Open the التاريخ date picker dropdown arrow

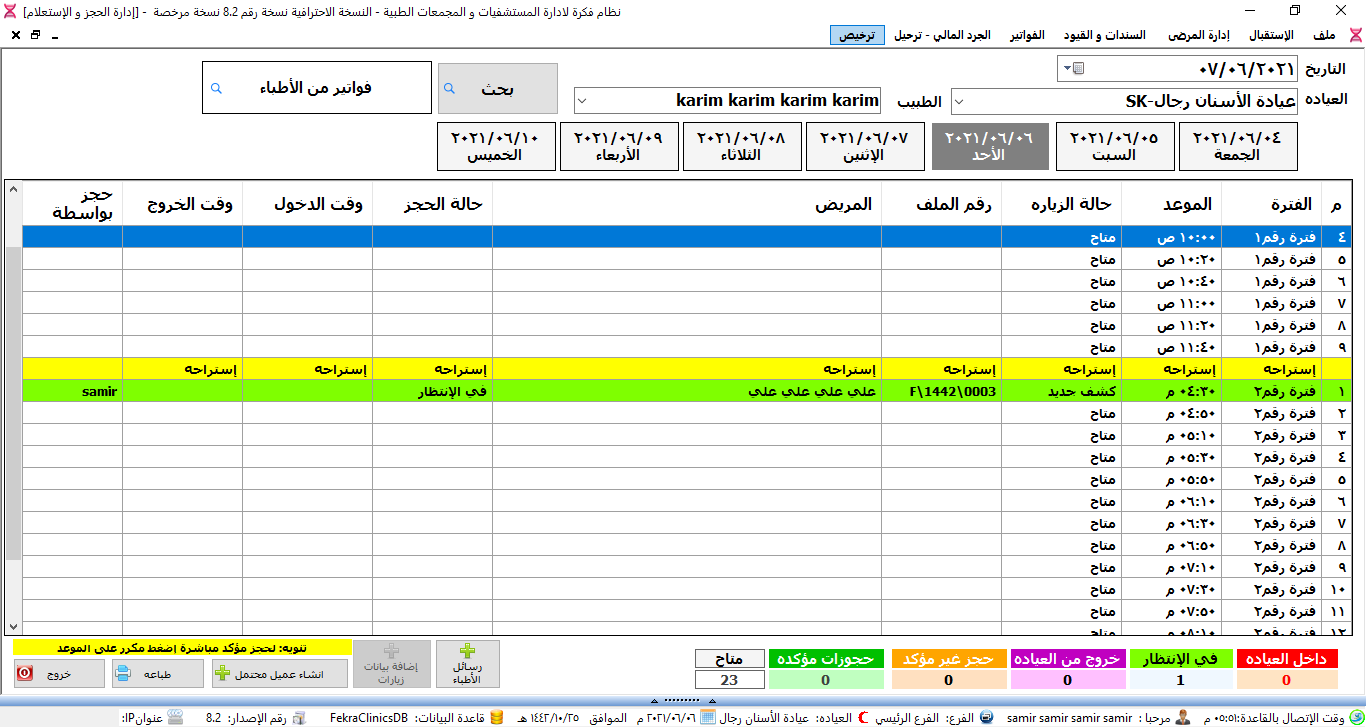pos(1066,69)
